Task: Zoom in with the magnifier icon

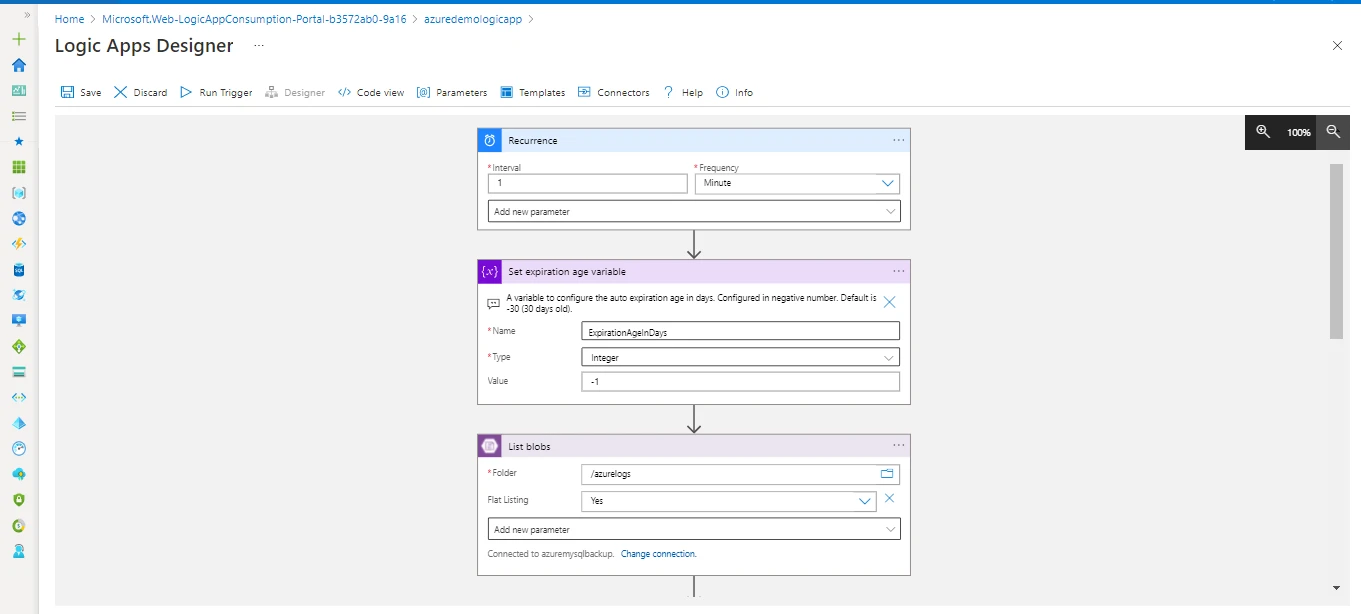Action: [x=1262, y=131]
